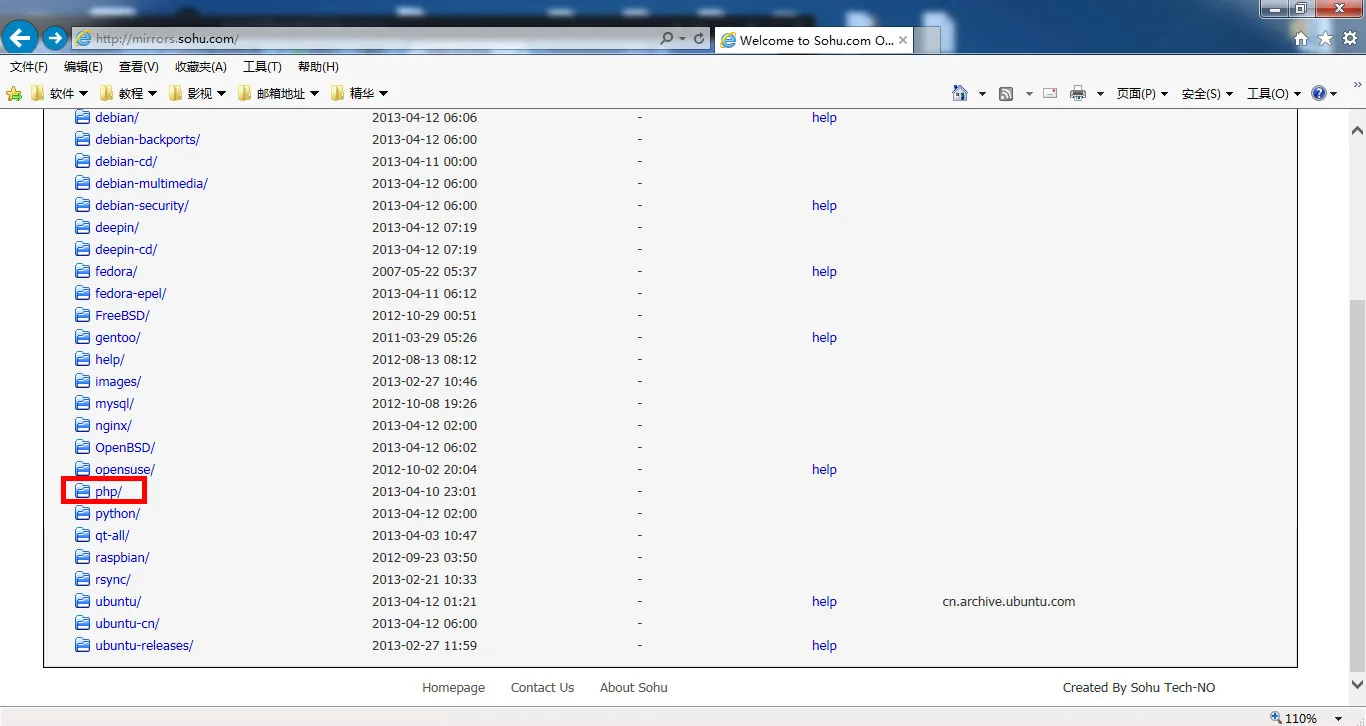Image resolution: width=1366 pixels, height=726 pixels.
Task: Click the RSS feeds icon in command bar
Action: (x=1006, y=93)
